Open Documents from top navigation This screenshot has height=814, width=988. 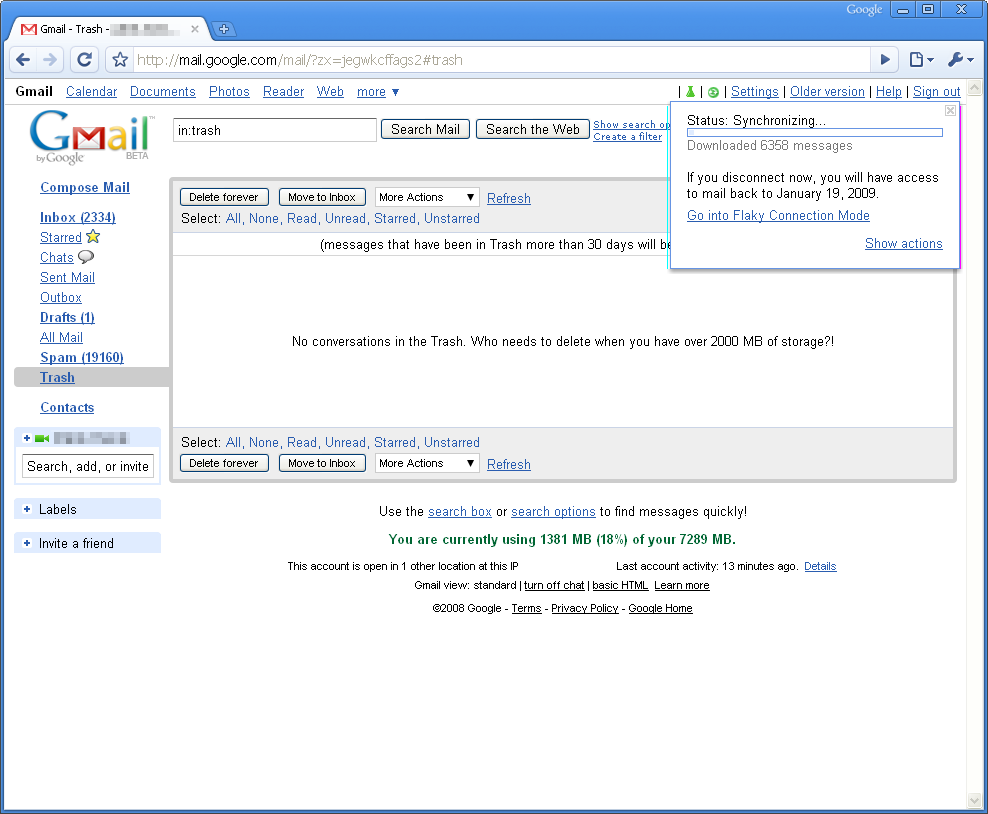tap(163, 92)
